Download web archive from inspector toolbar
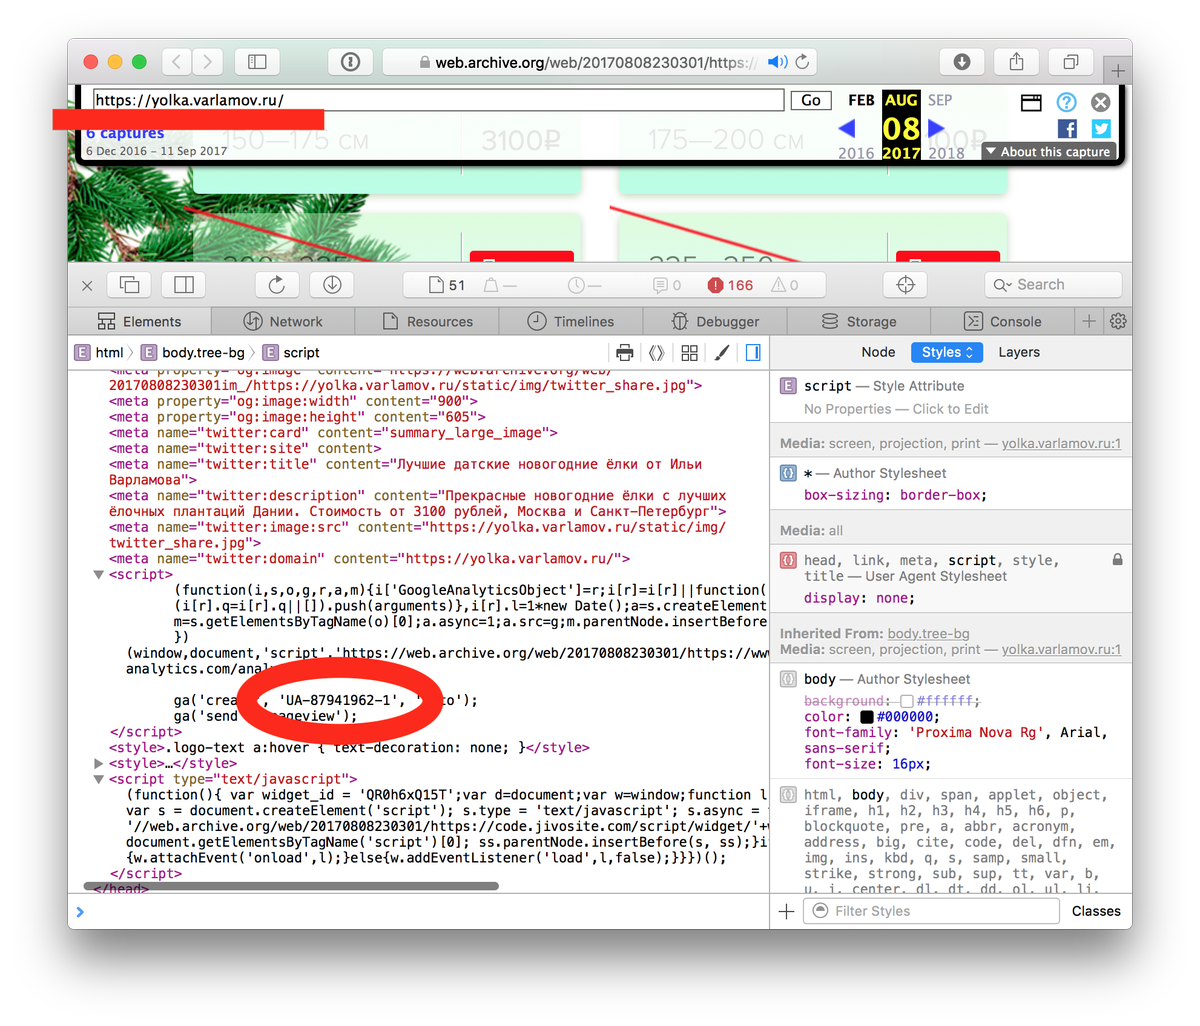The height and width of the screenshot is (1026, 1200). coord(332,285)
